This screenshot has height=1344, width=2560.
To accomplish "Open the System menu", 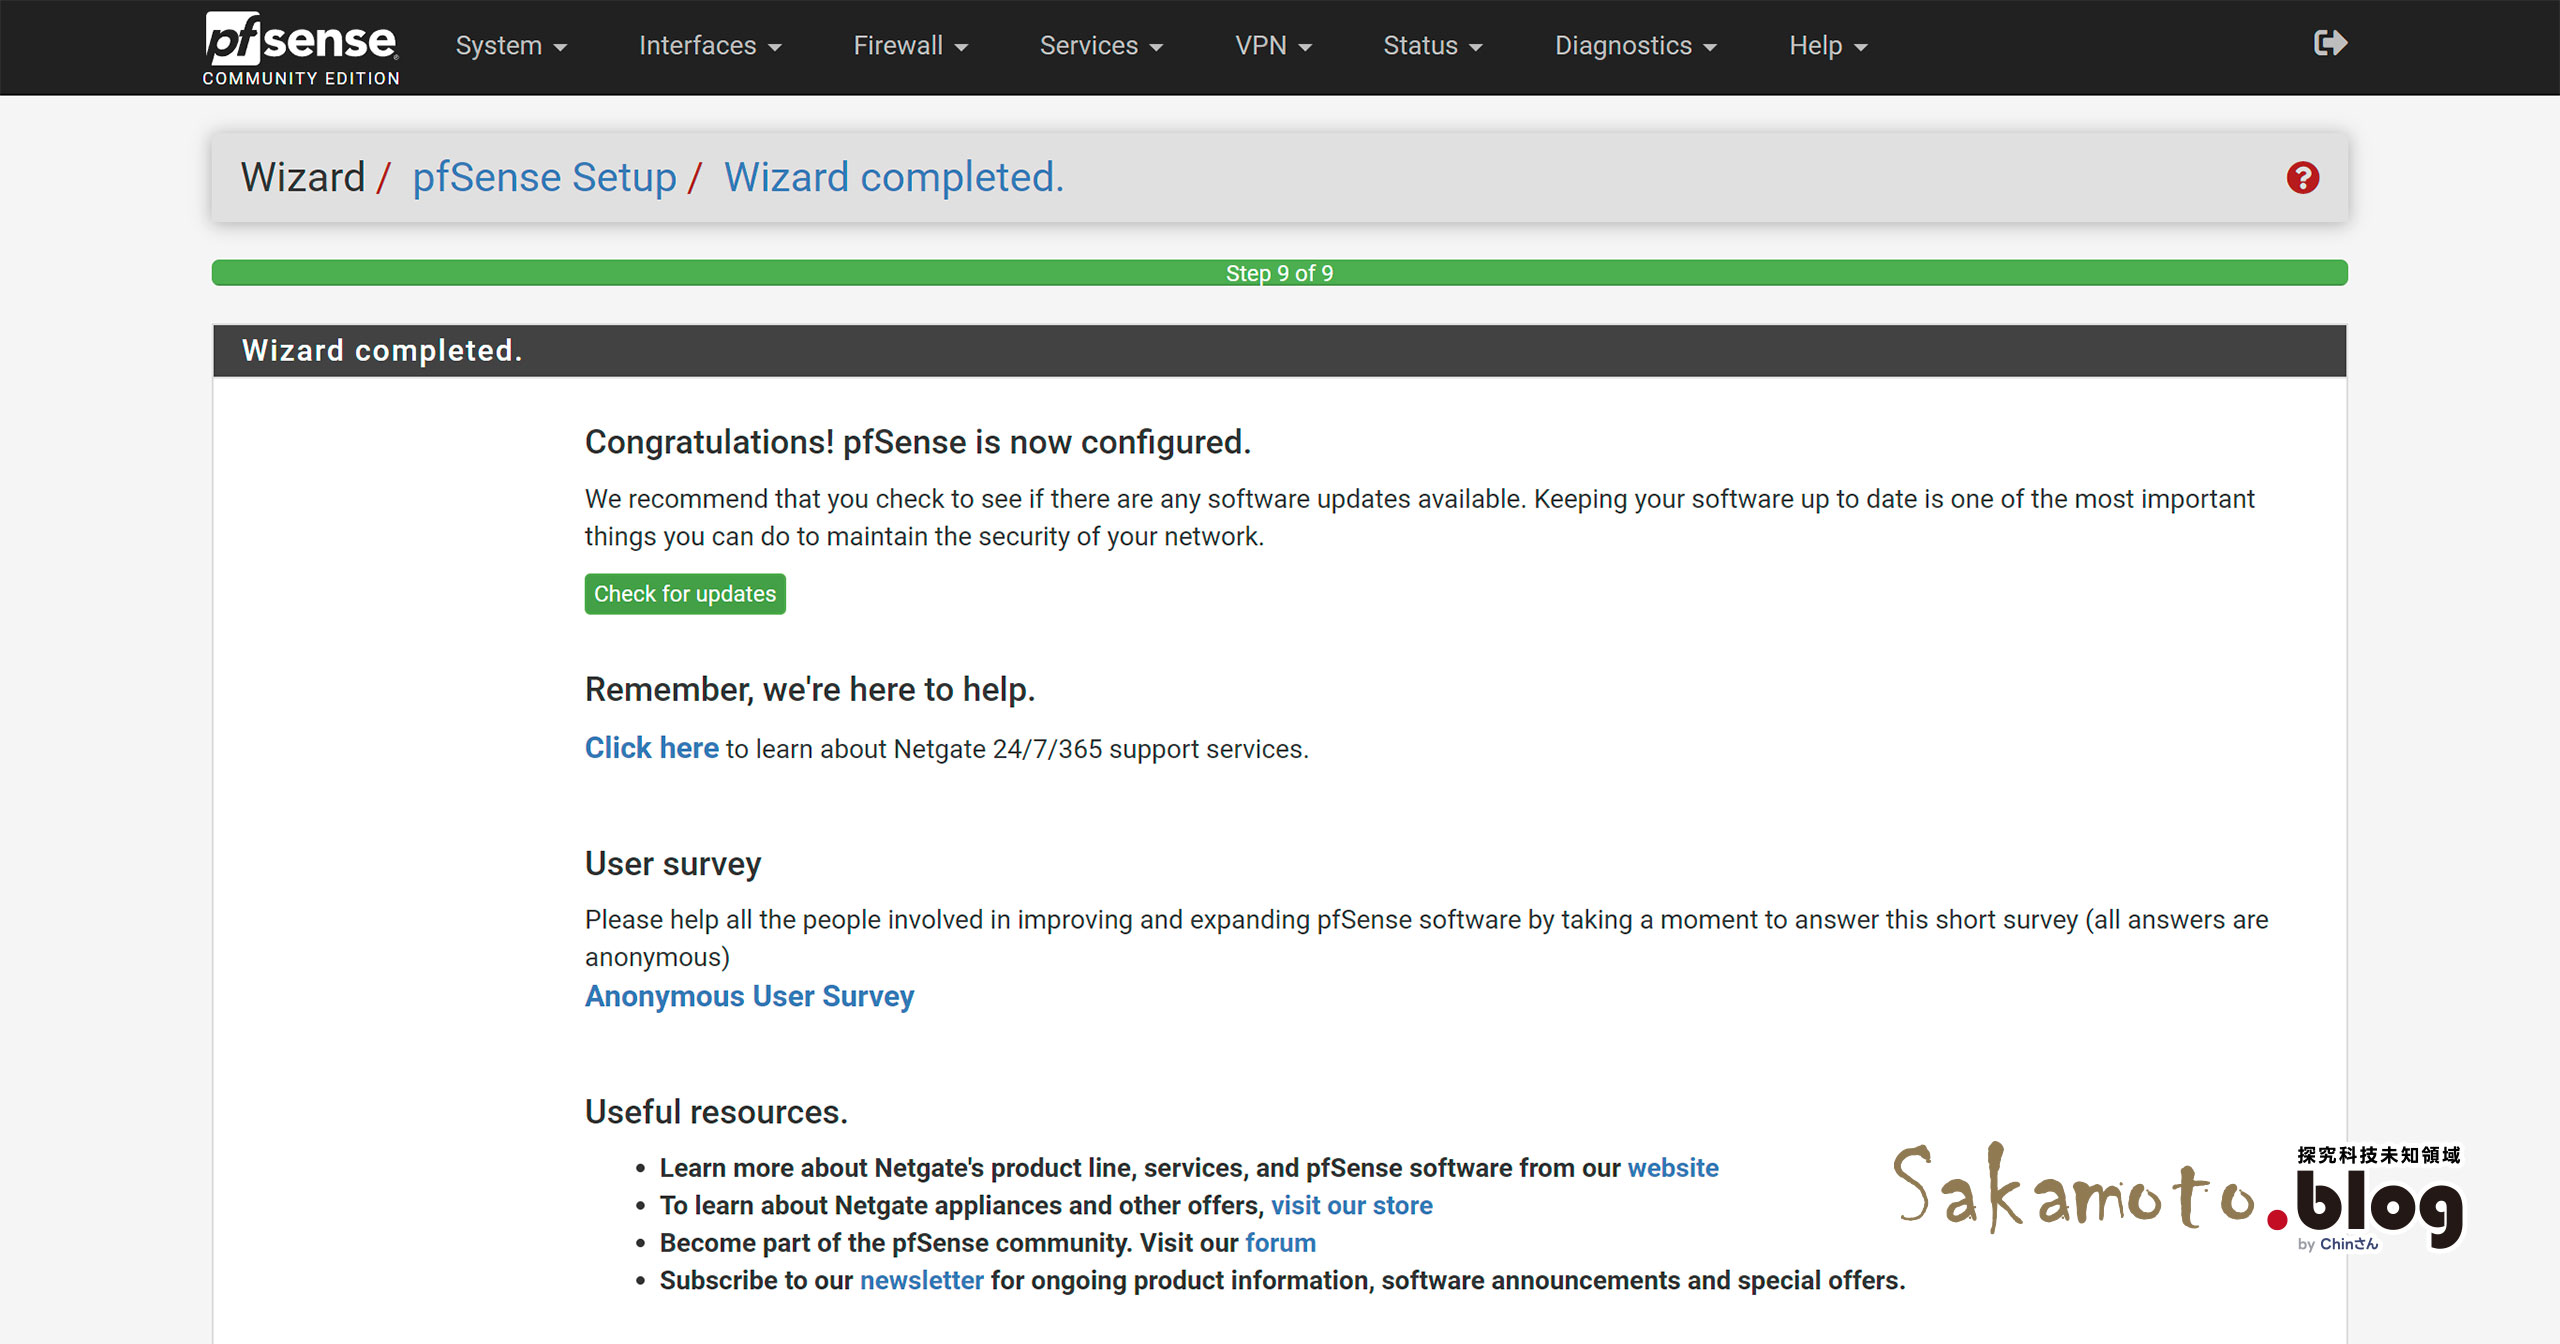I will (511, 46).
